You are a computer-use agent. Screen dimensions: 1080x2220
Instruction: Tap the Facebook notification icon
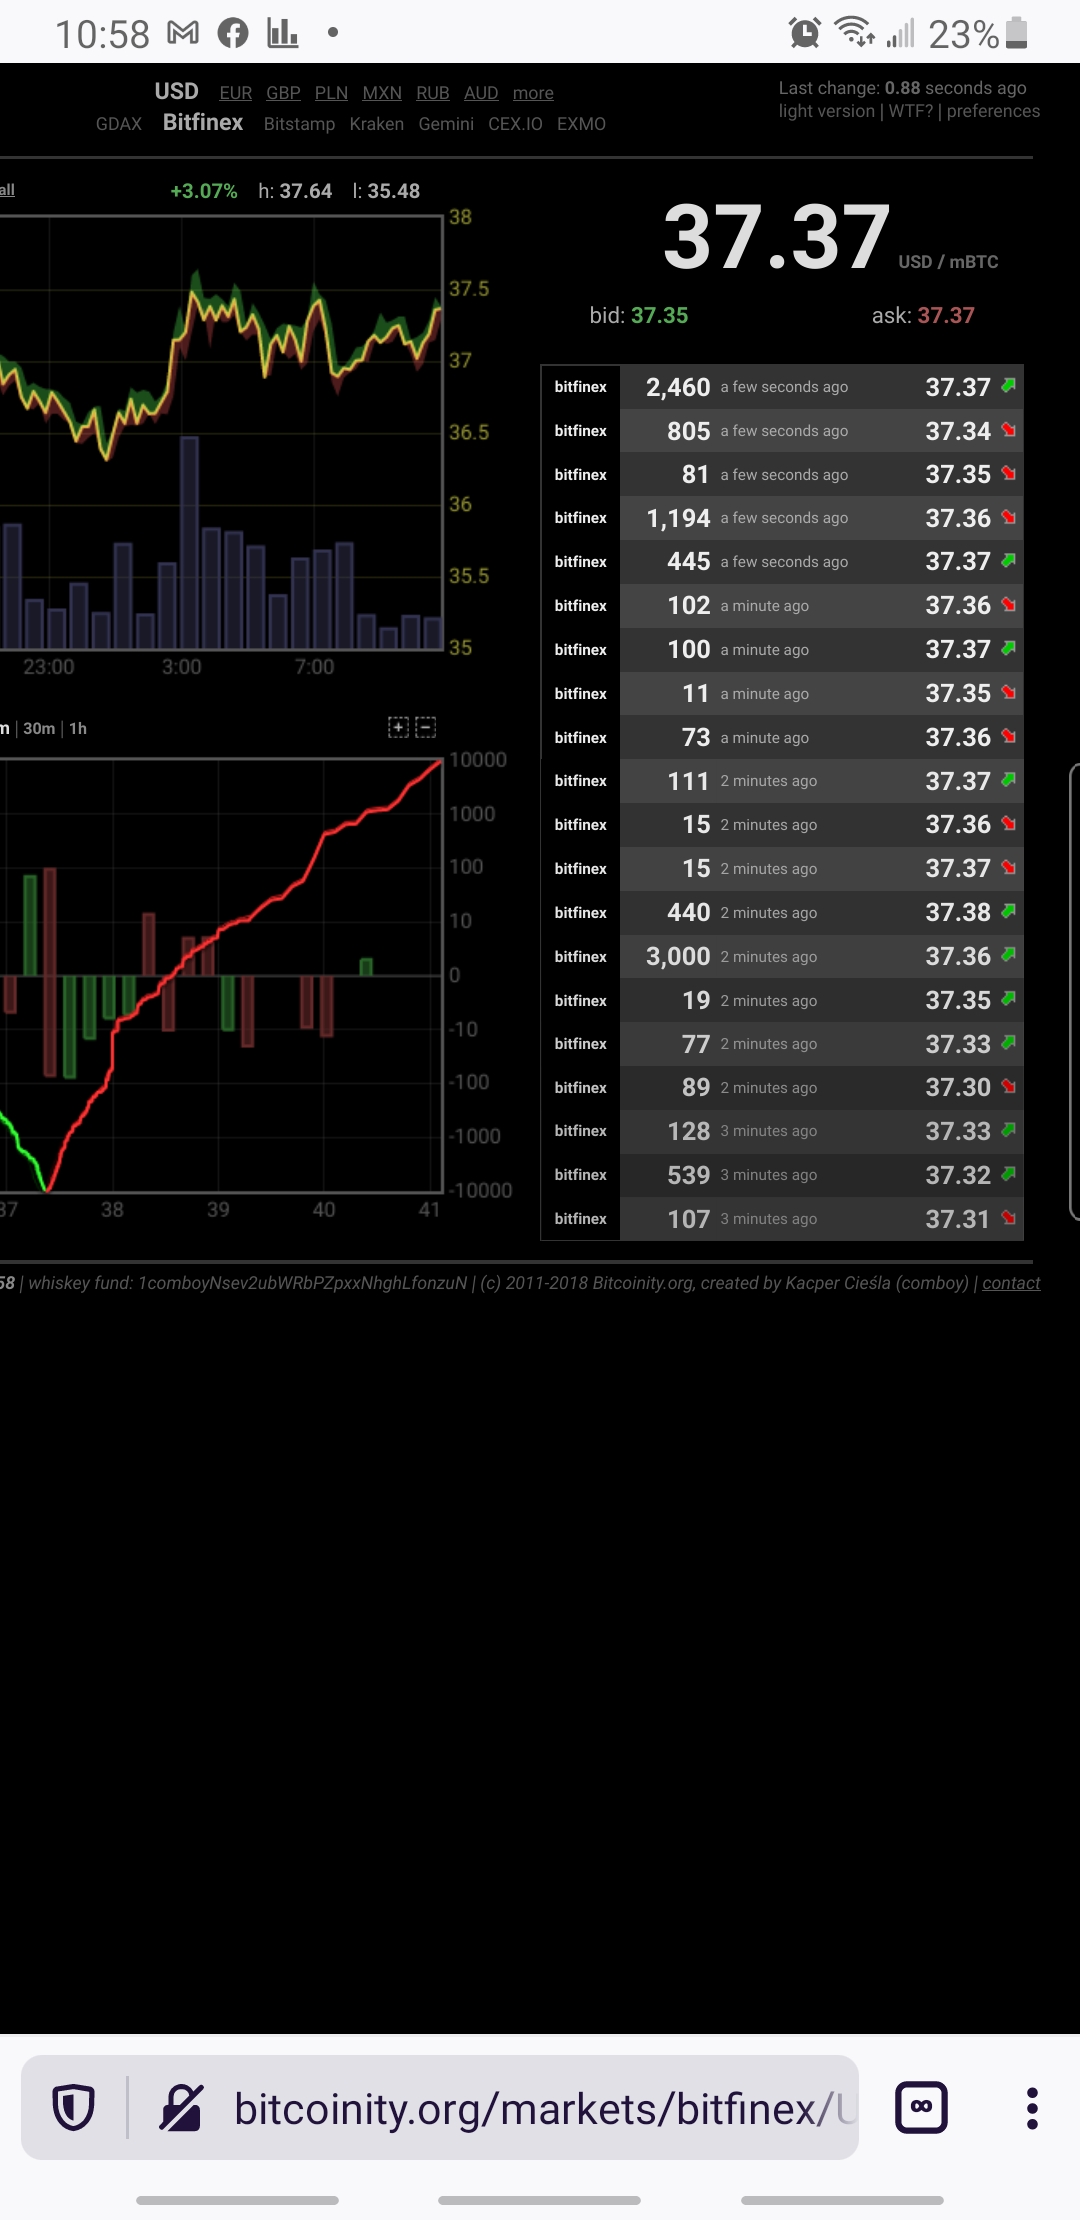tap(233, 33)
